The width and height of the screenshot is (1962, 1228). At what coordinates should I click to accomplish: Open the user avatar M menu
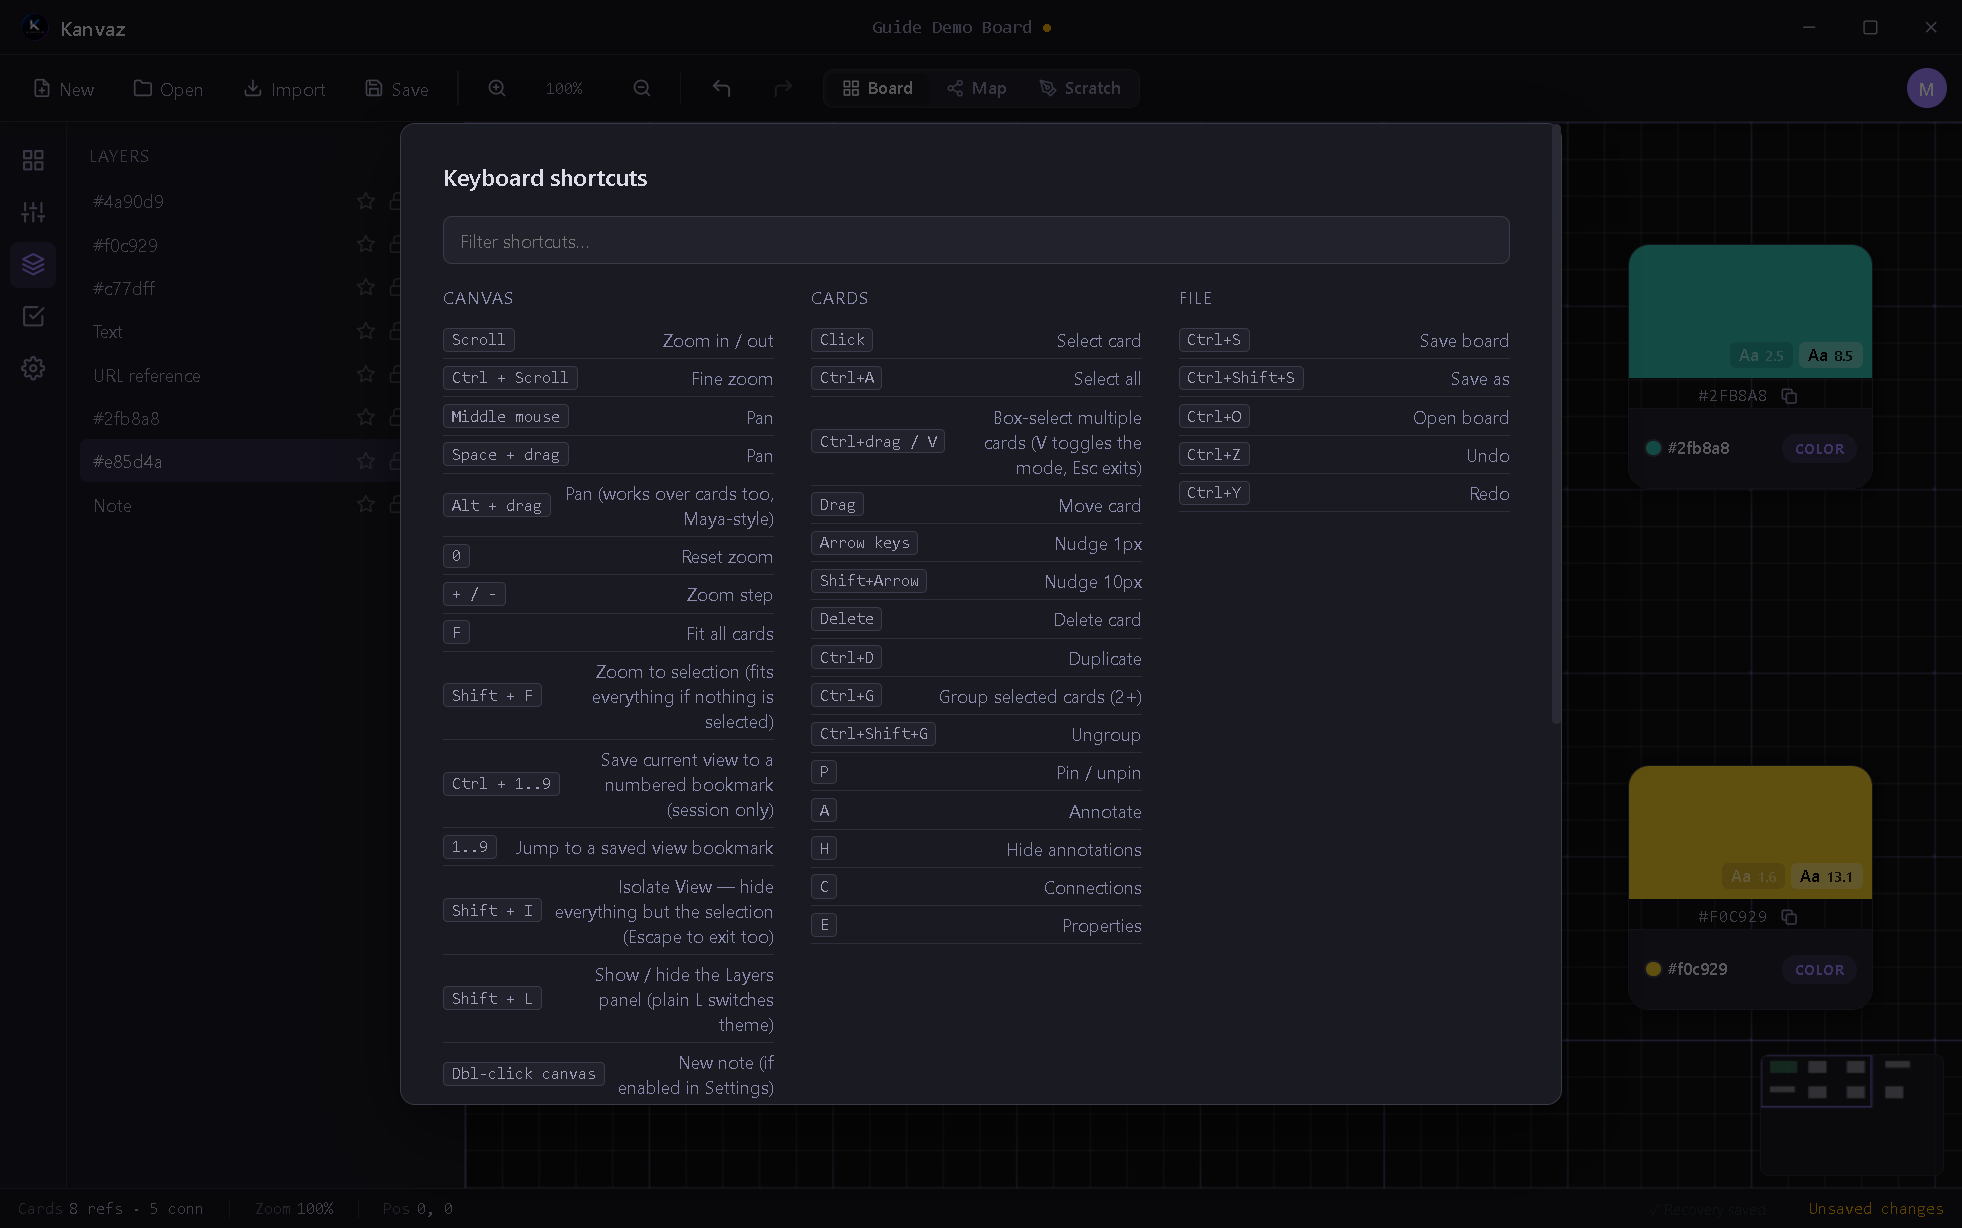pyautogui.click(x=1926, y=89)
